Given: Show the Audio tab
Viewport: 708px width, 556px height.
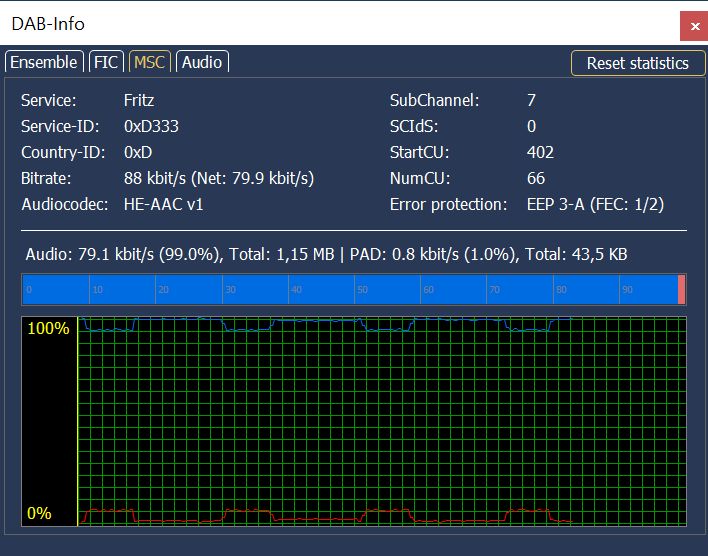Looking at the screenshot, I should click(201, 62).
